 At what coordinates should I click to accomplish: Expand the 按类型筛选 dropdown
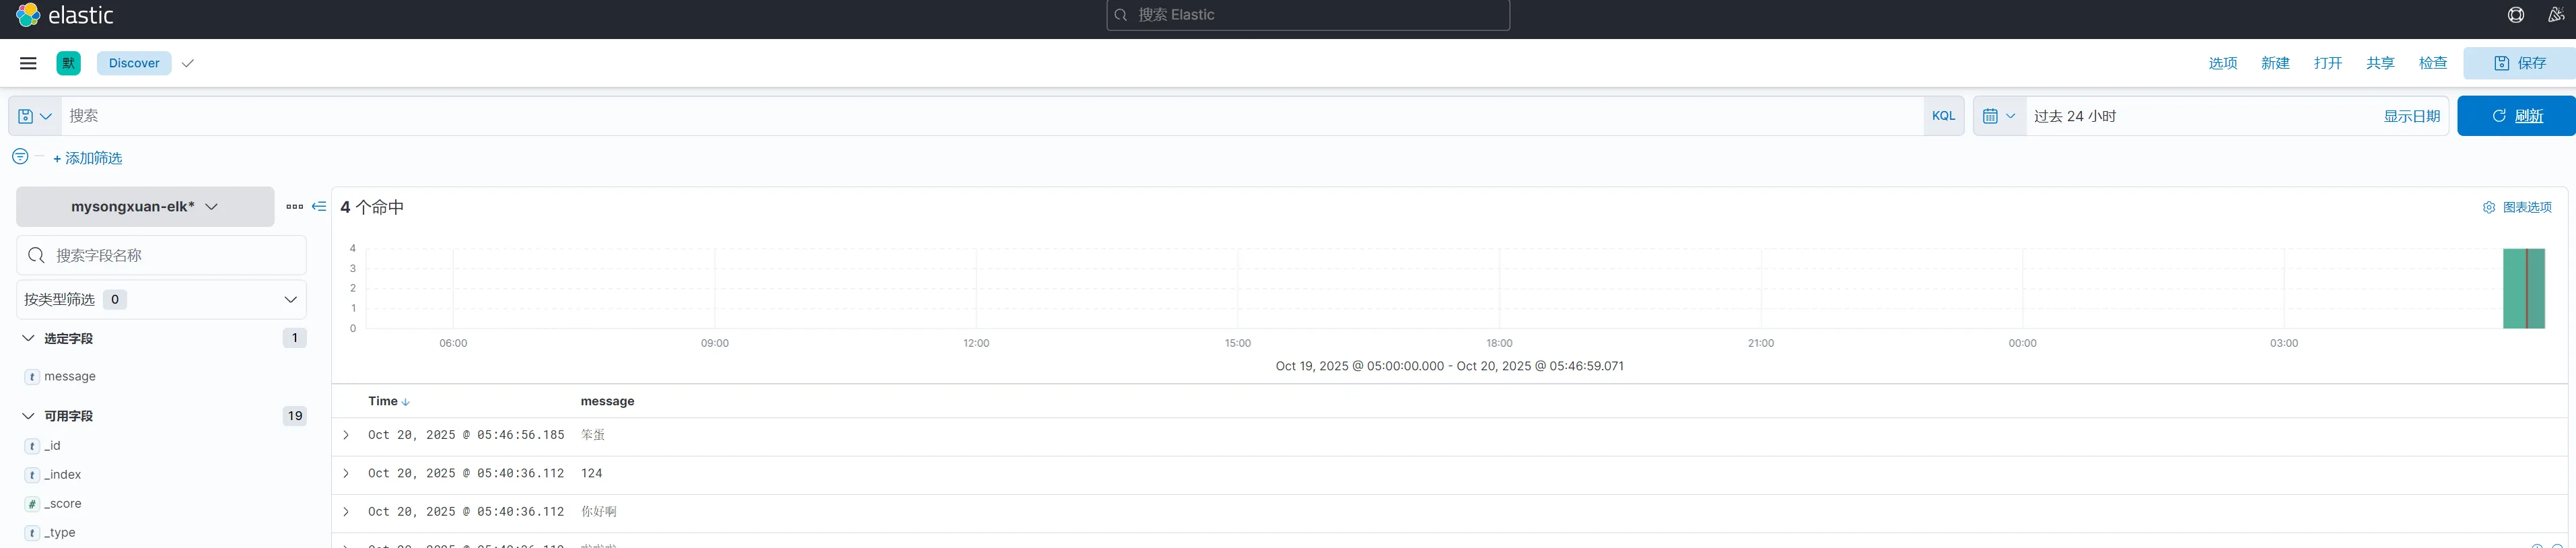pyautogui.click(x=161, y=299)
